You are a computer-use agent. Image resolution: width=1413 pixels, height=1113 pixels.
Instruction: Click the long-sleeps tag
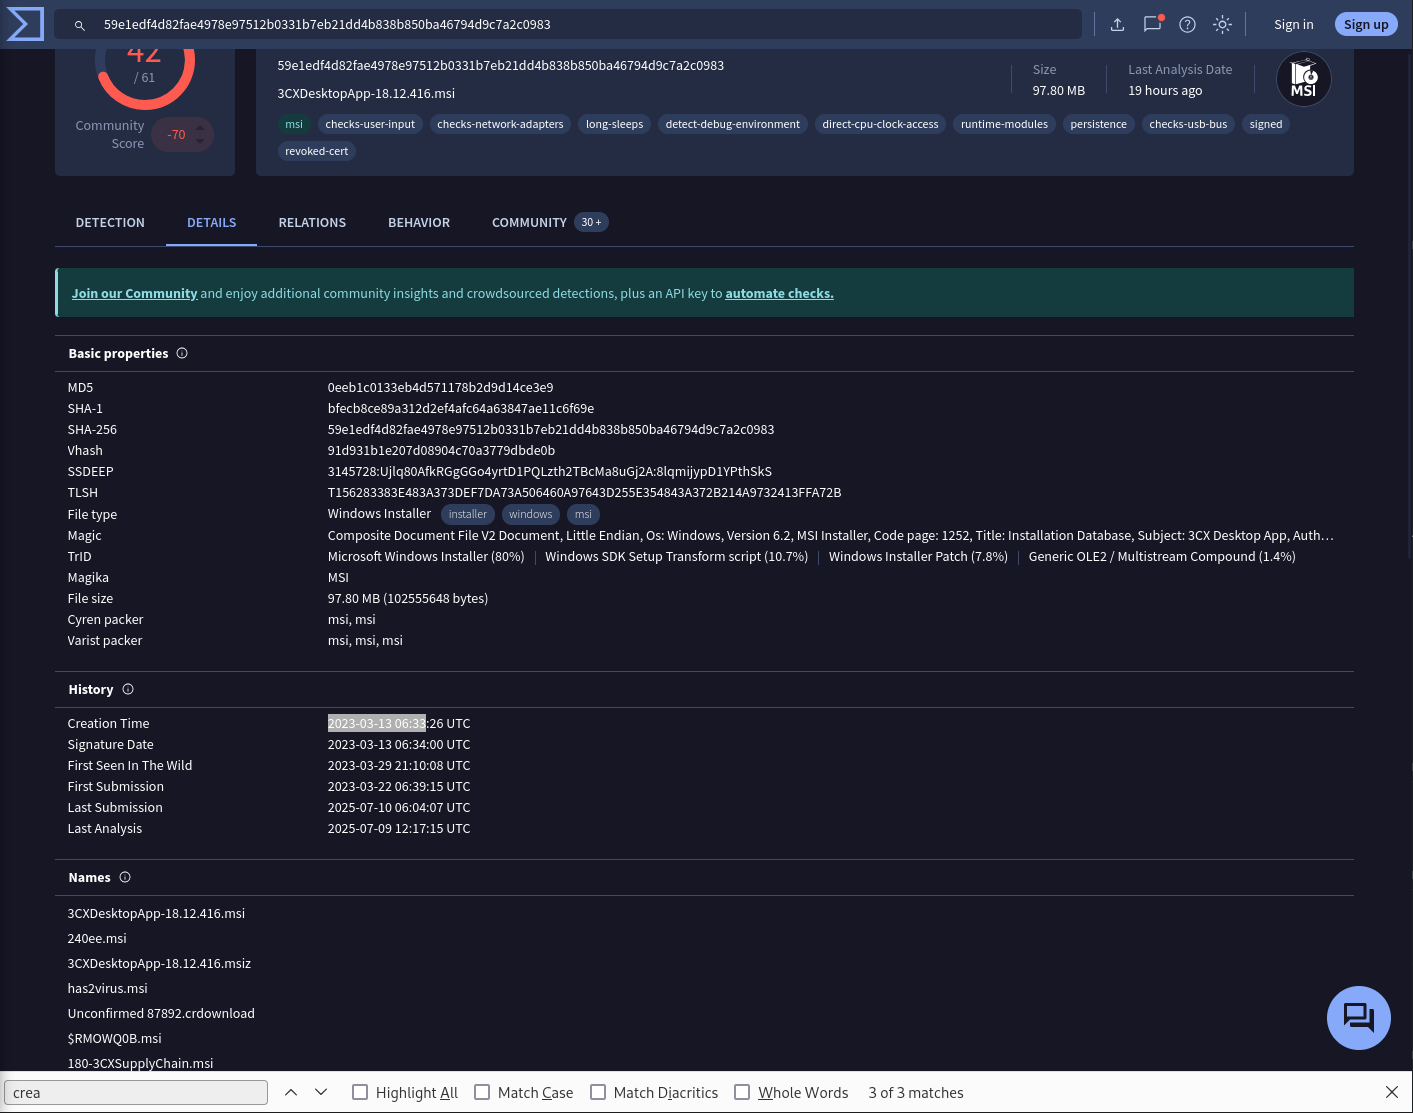point(615,124)
